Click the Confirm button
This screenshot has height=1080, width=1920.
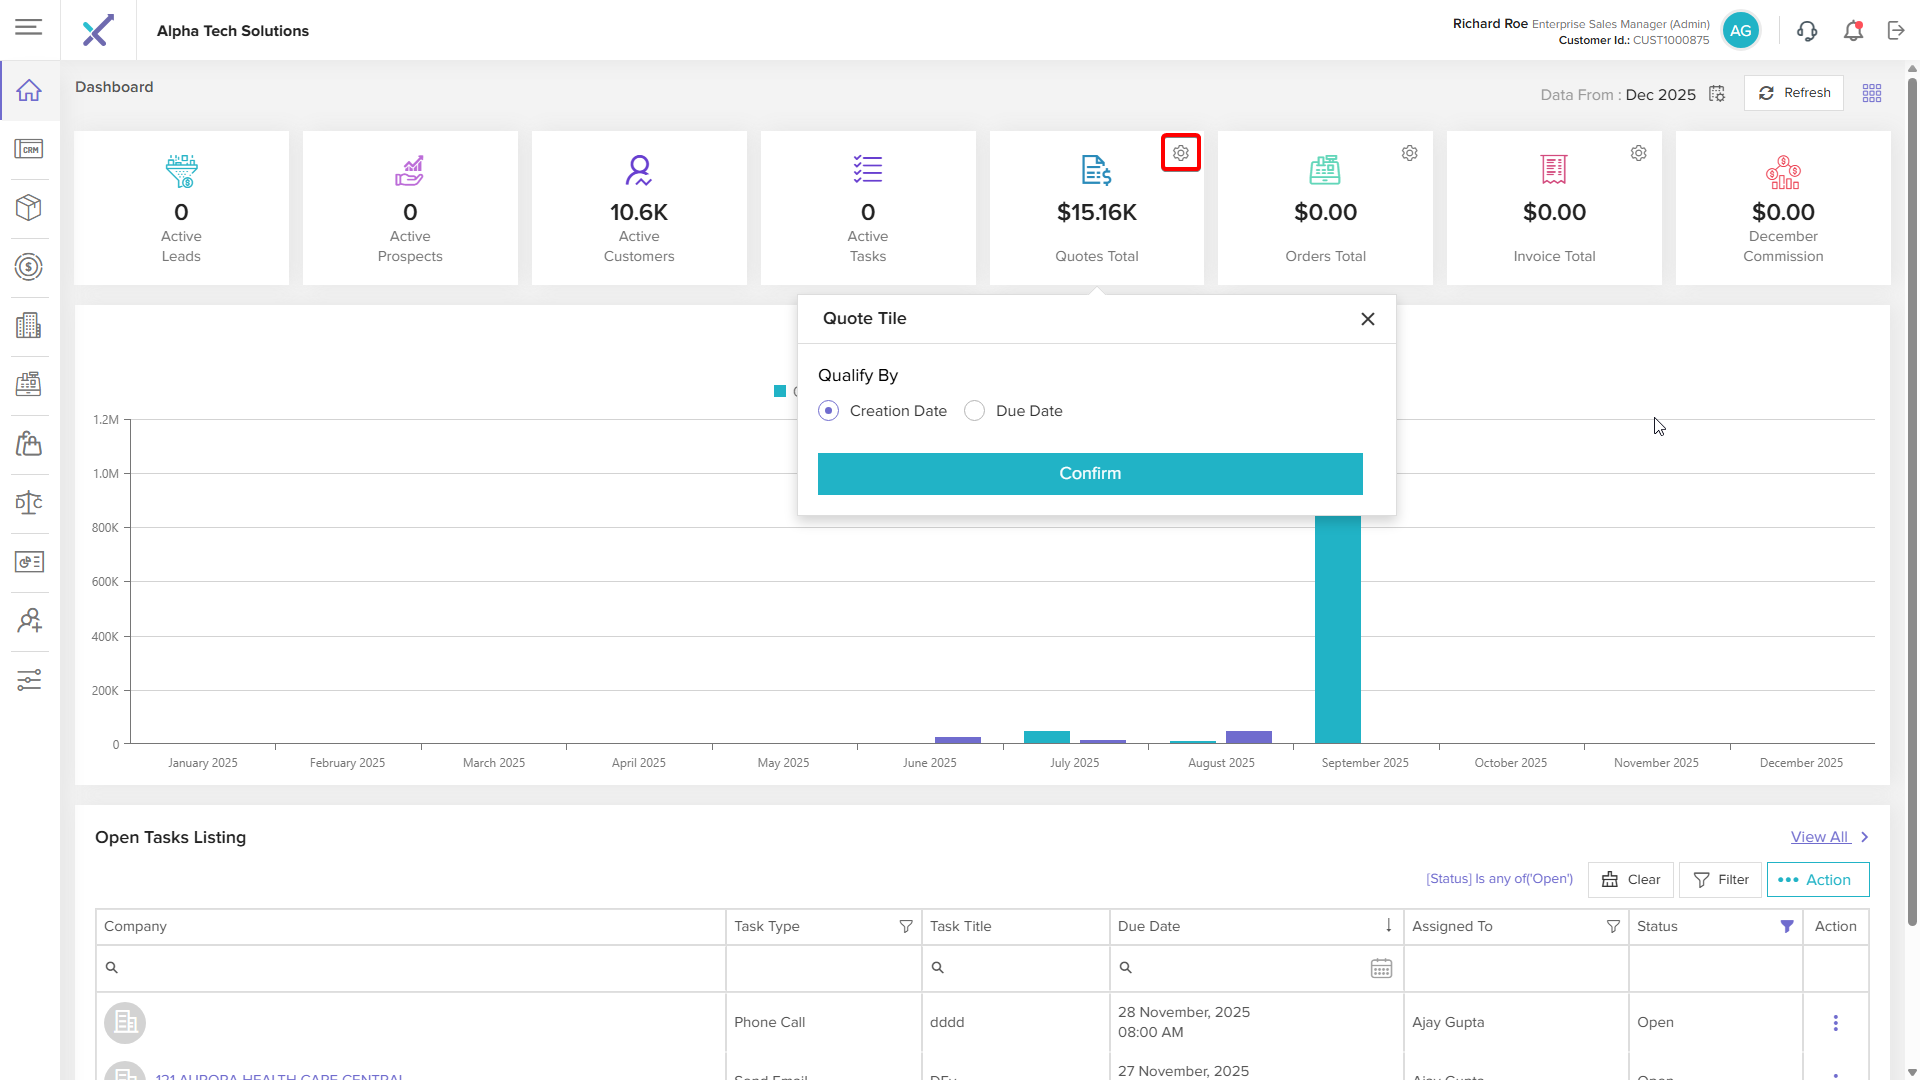tap(1090, 474)
